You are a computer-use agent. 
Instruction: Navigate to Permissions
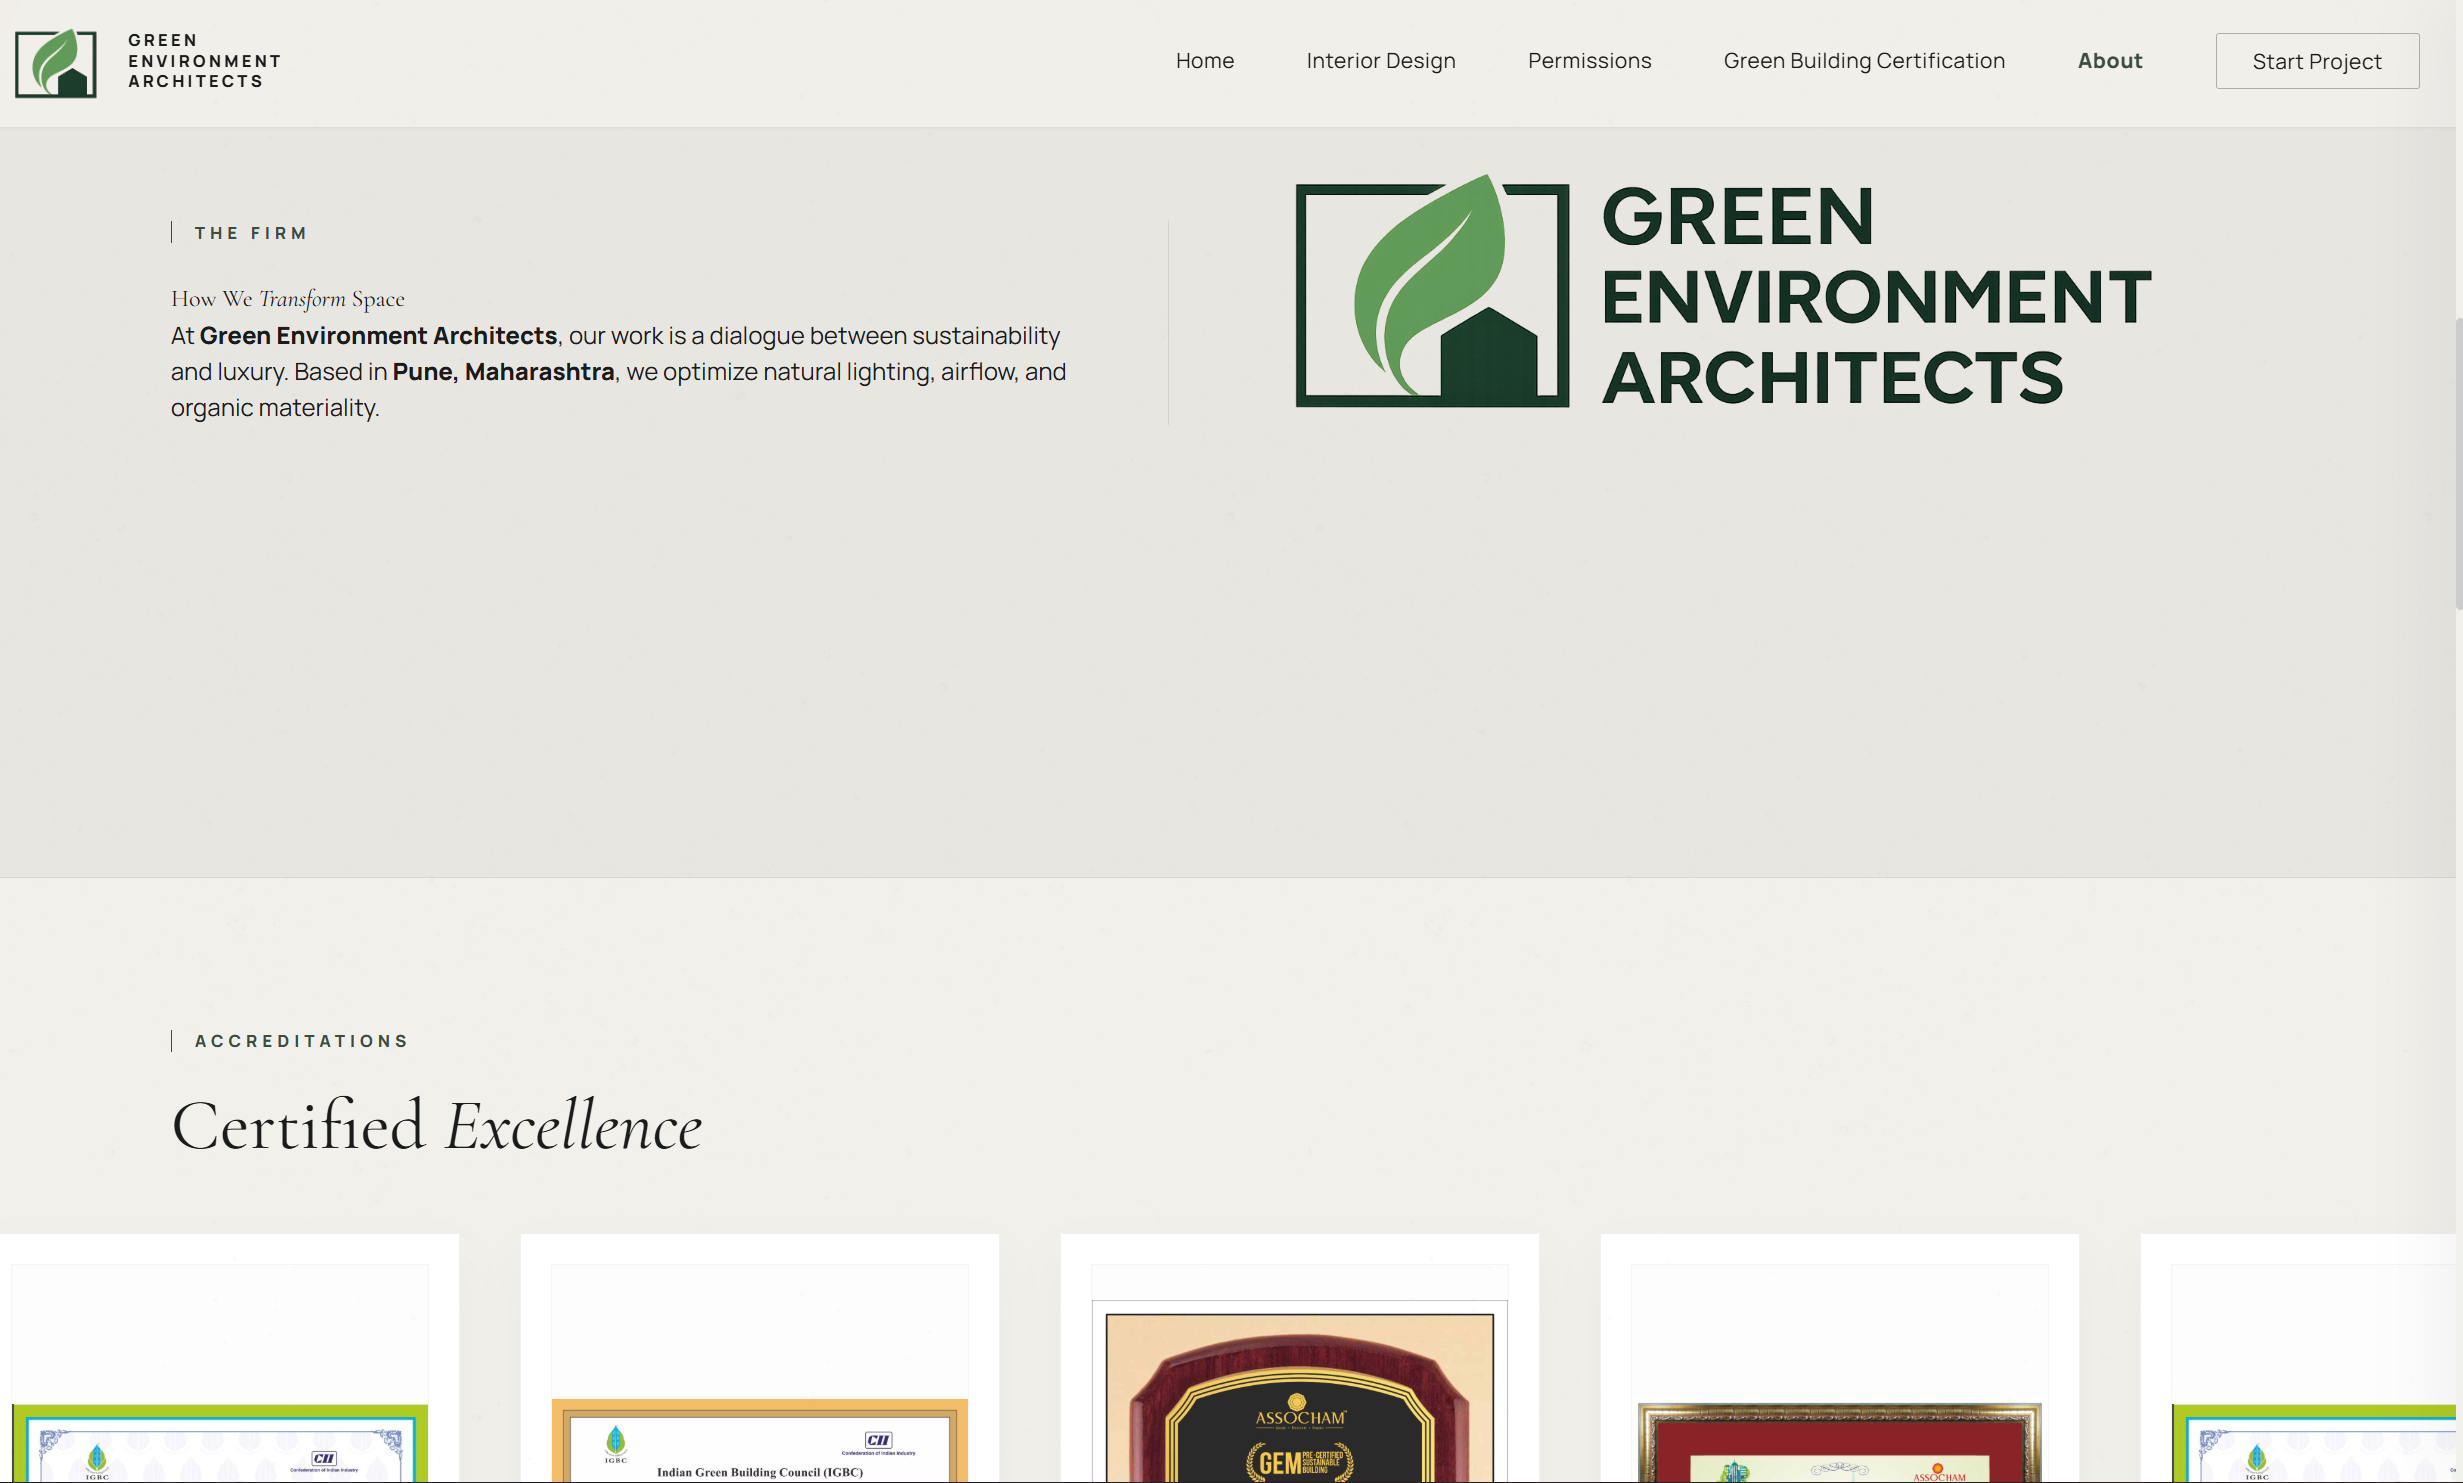[1589, 61]
